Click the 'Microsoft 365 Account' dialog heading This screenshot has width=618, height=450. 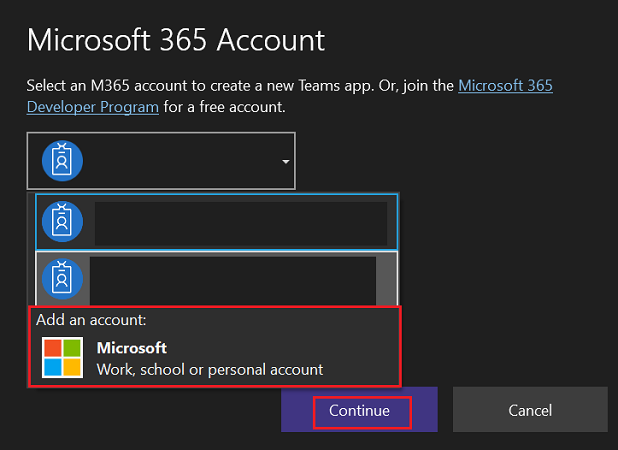(176, 40)
